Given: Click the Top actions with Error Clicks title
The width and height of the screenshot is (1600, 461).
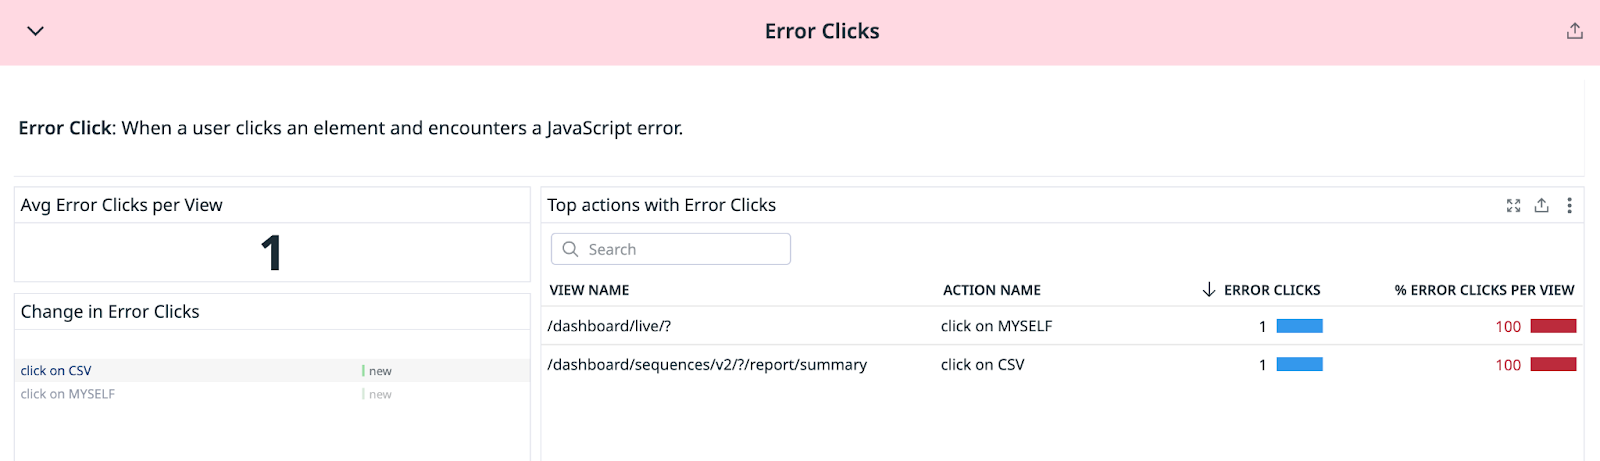Looking at the screenshot, I should click(x=661, y=205).
